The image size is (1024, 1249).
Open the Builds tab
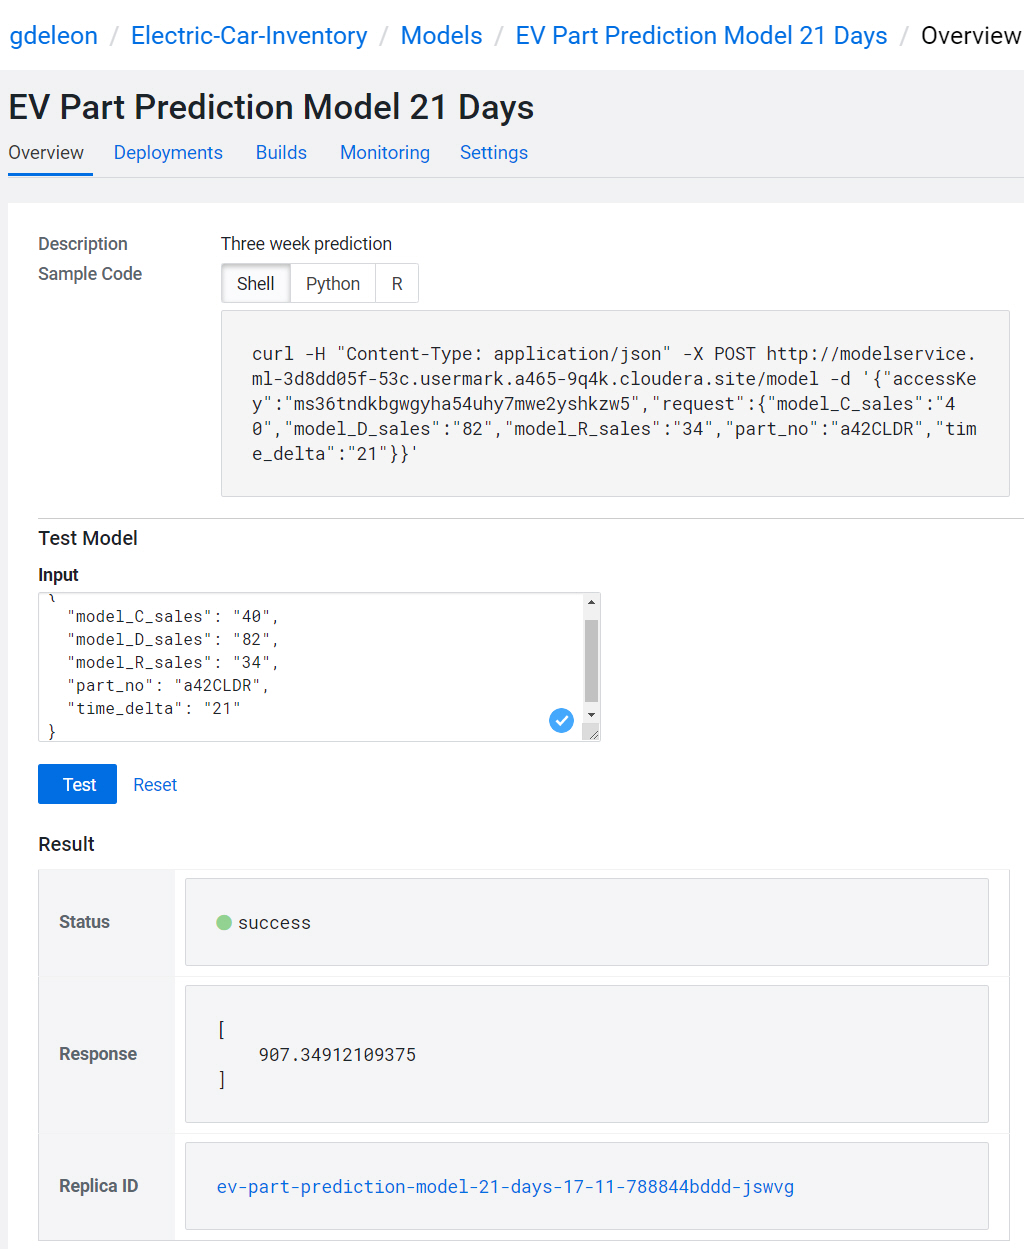tap(281, 153)
